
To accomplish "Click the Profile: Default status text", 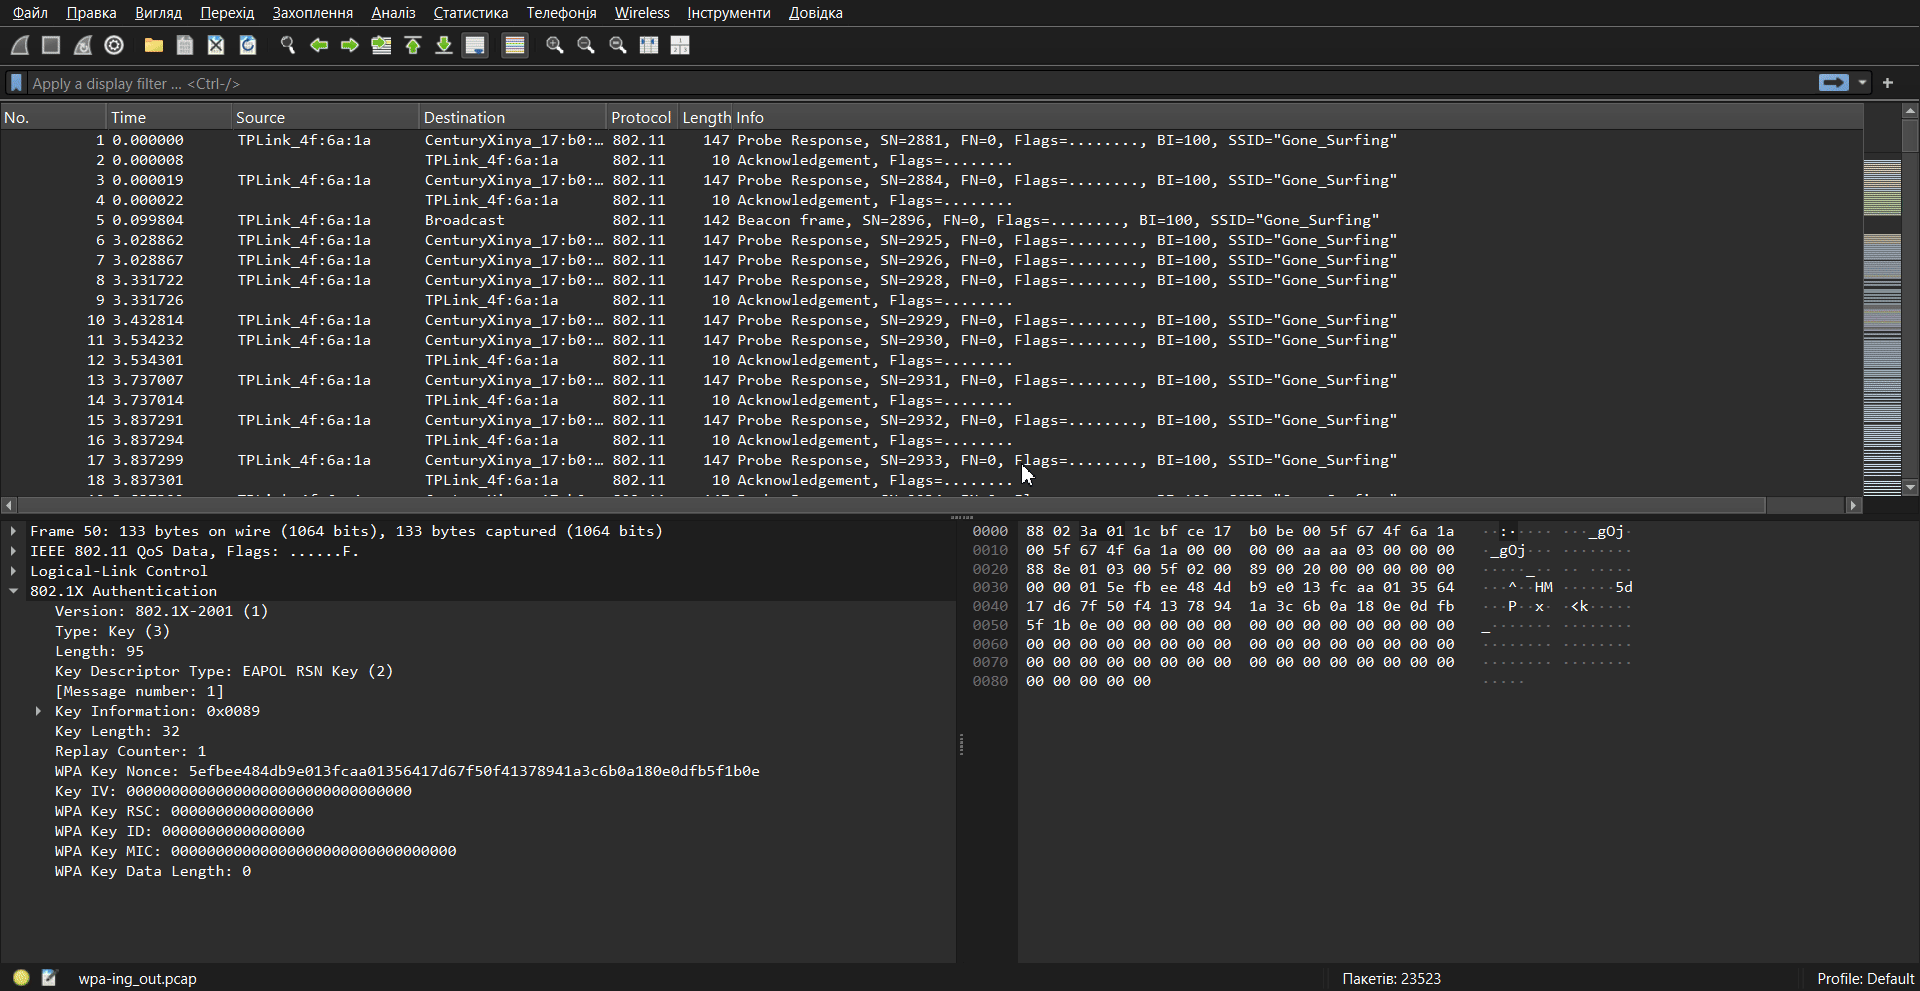I will (1864, 978).
